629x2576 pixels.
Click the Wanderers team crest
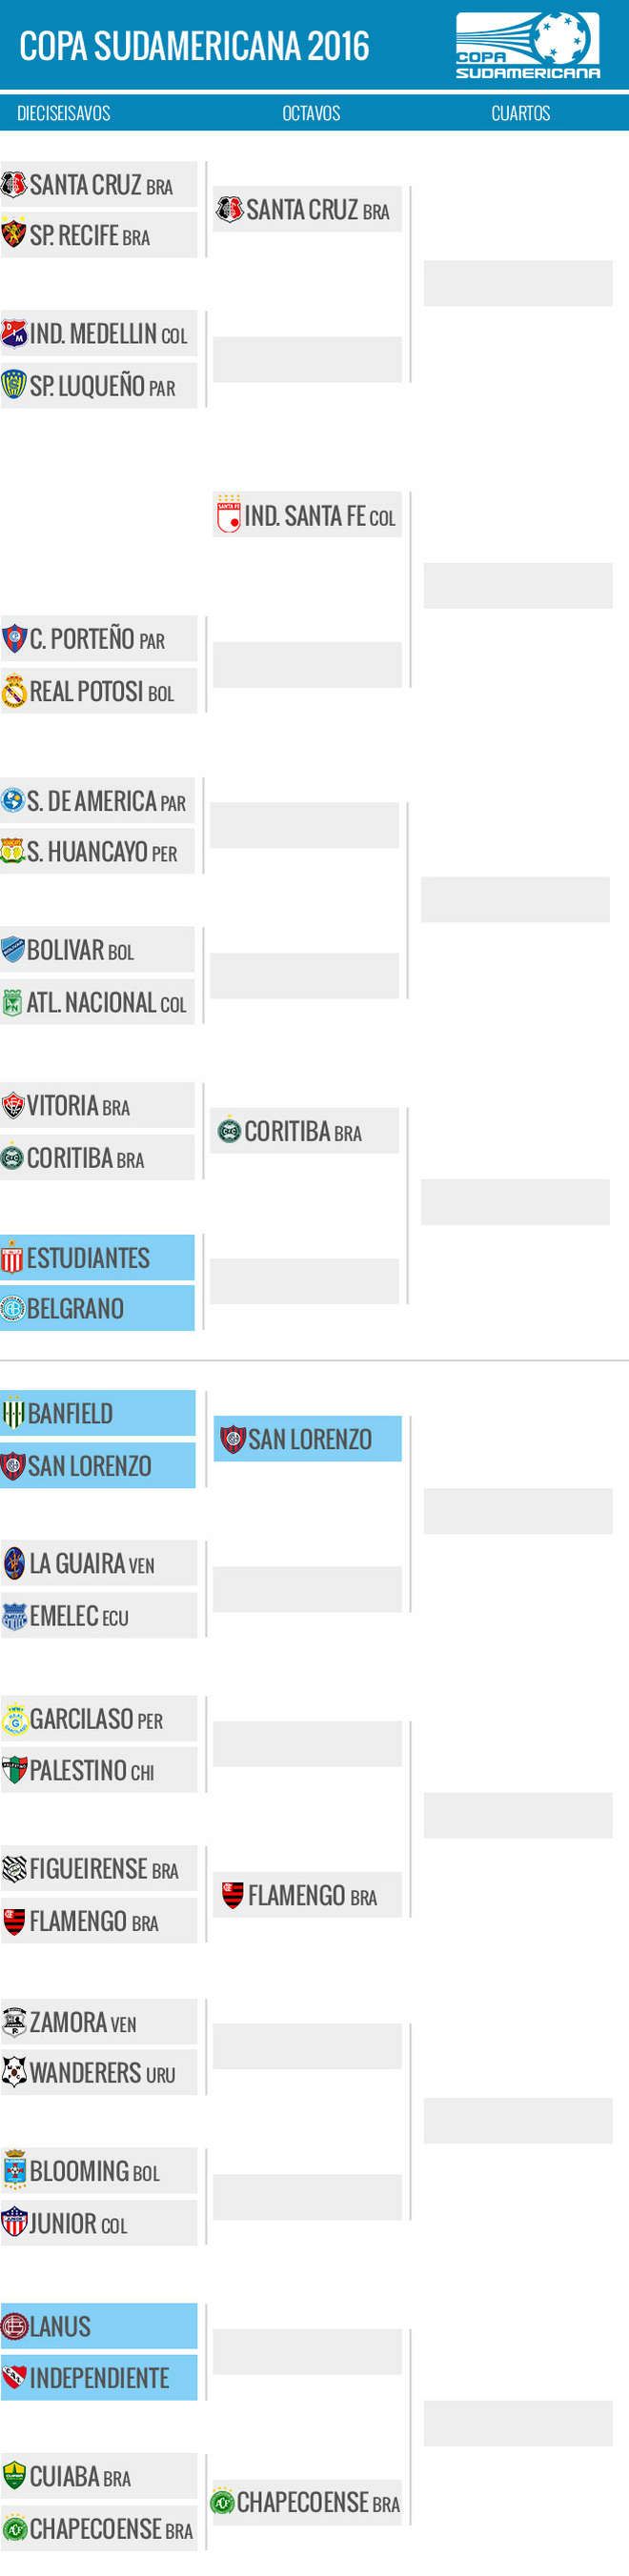14,2073
